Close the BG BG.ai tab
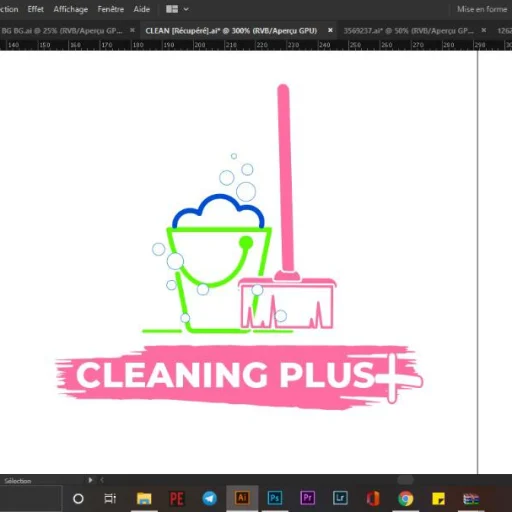512x512 pixels. pyautogui.click(x=132, y=30)
